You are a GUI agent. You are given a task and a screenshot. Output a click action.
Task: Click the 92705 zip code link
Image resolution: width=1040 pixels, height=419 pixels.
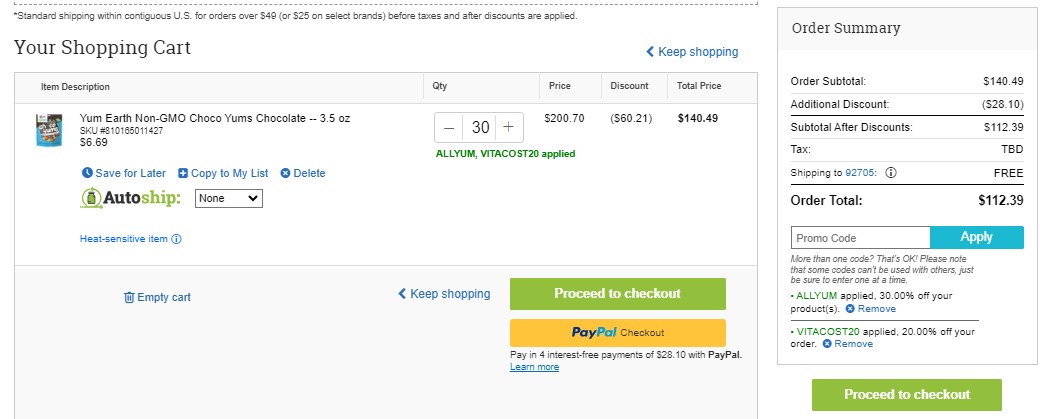[861, 173]
